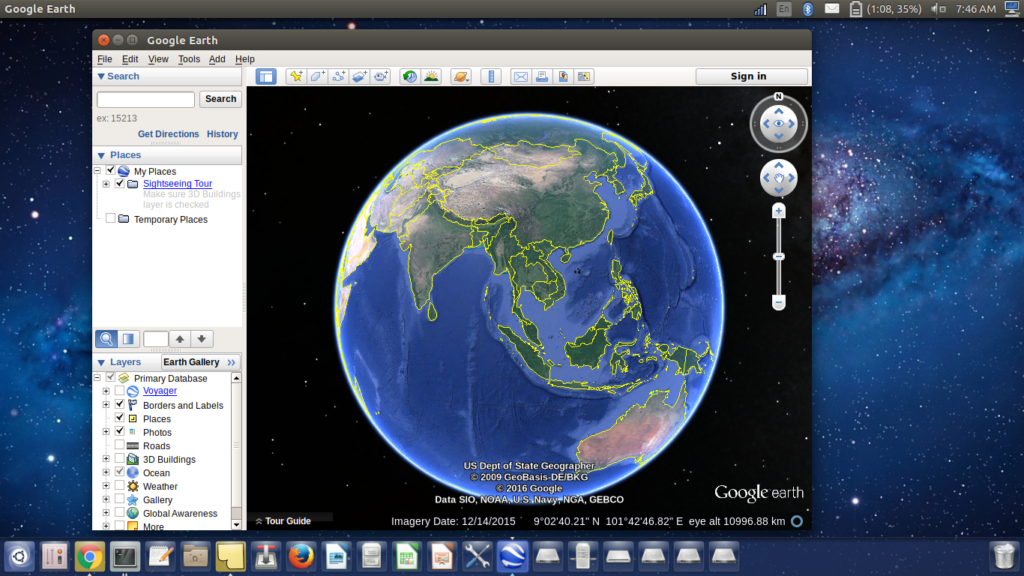This screenshot has width=1024, height=576.
Task: Click the Email envelope toolbar icon
Action: point(520,76)
